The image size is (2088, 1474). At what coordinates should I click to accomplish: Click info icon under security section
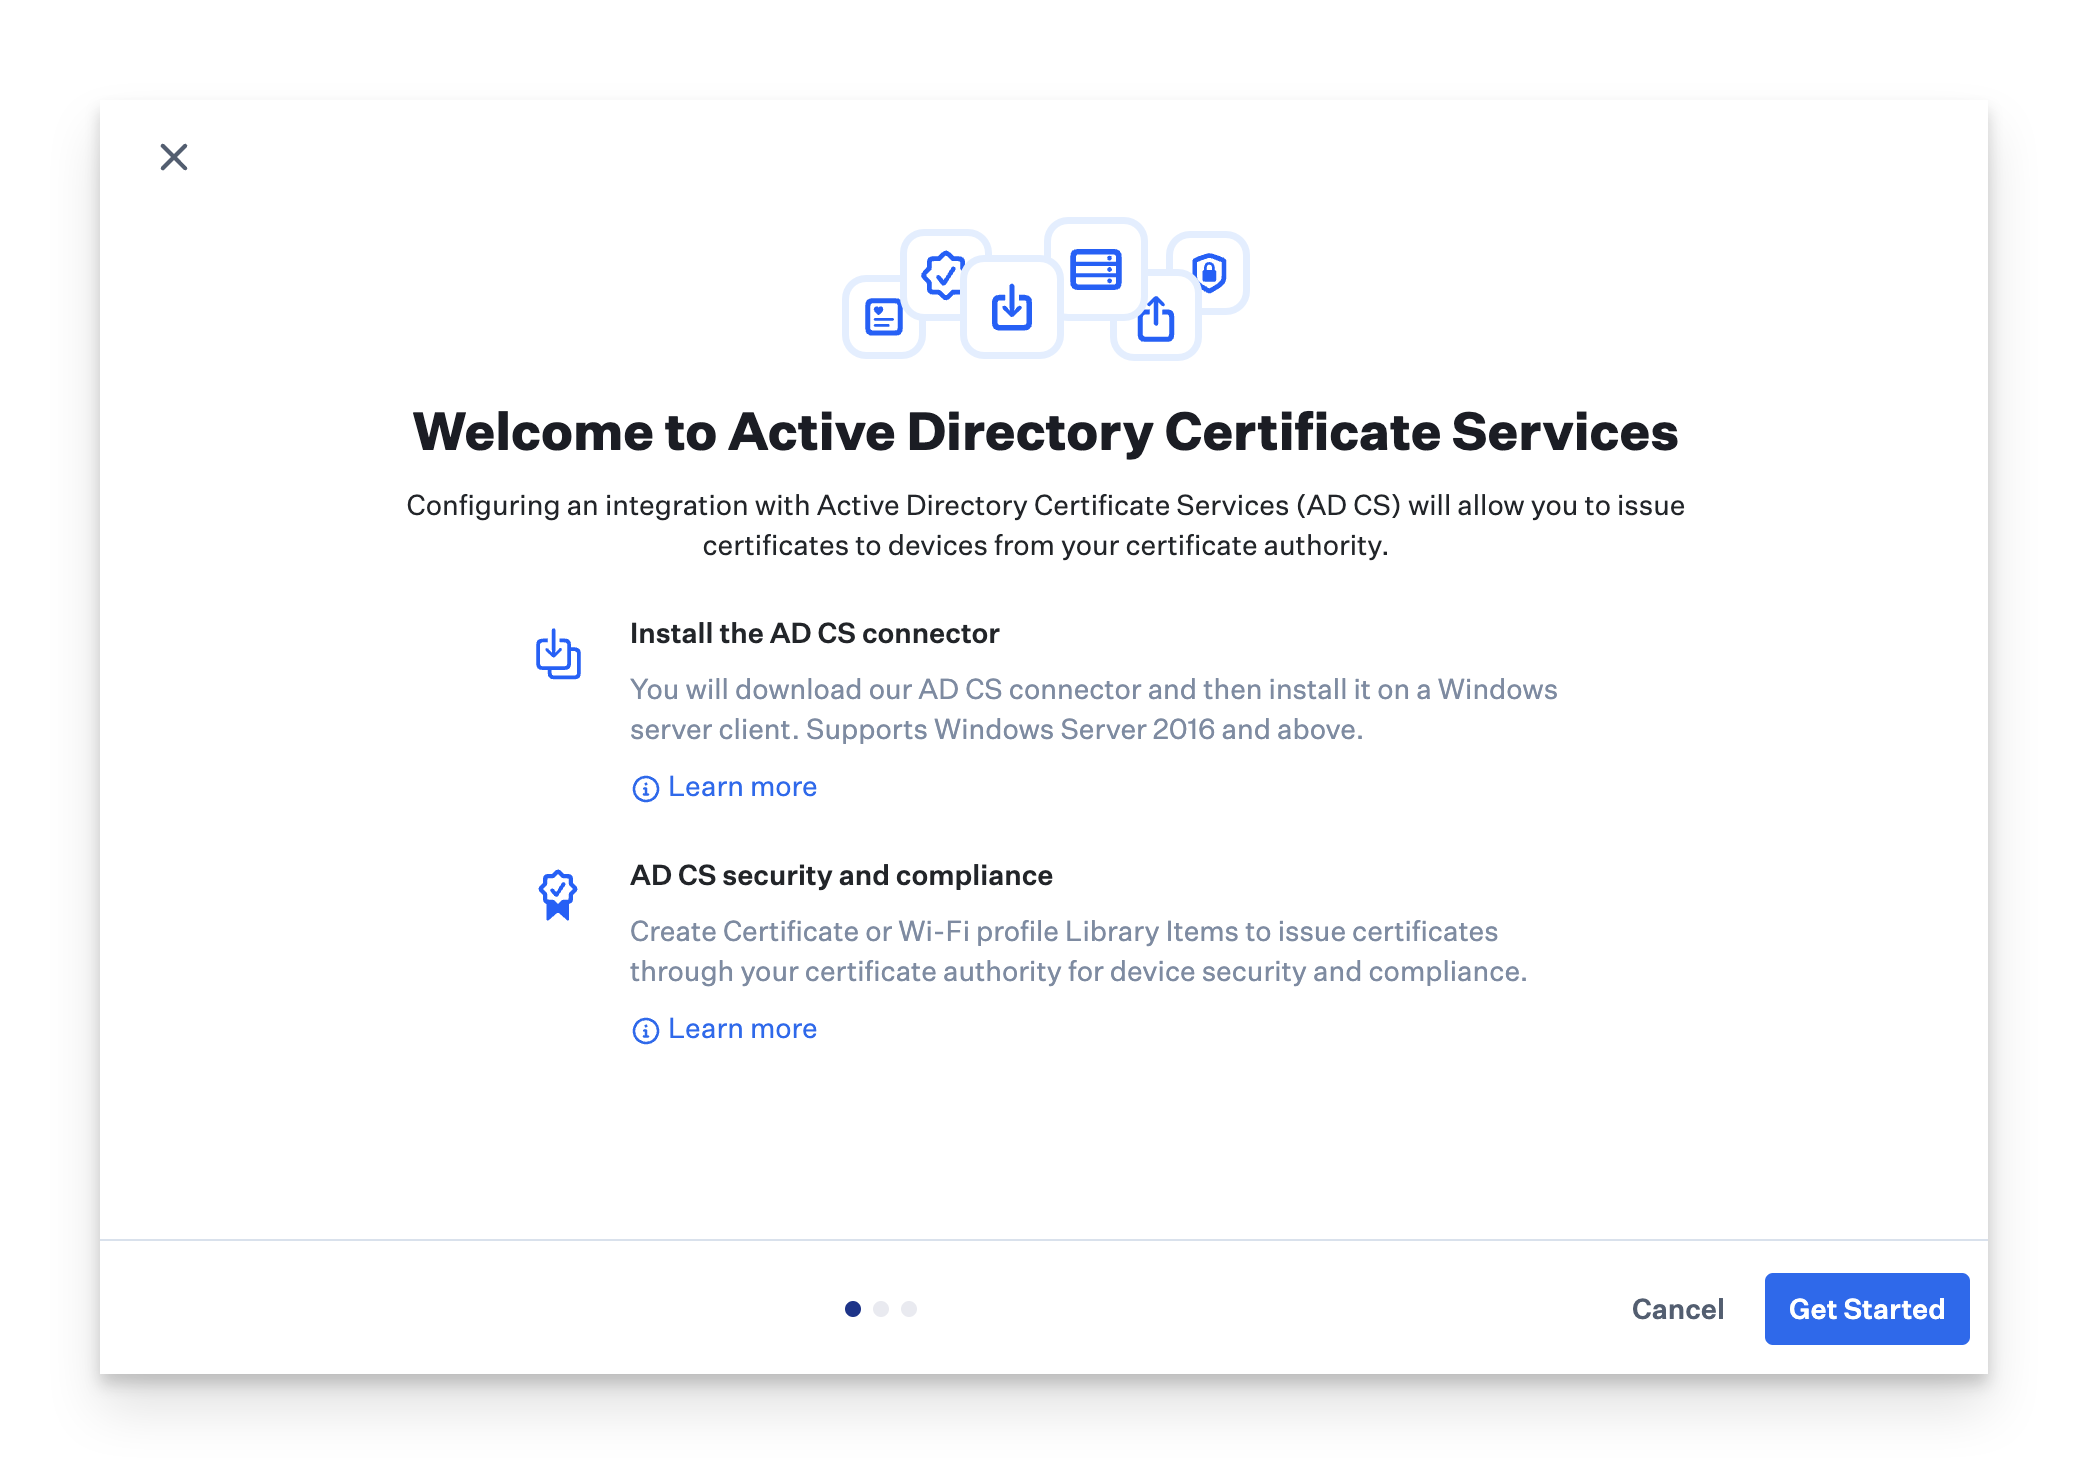(646, 1031)
